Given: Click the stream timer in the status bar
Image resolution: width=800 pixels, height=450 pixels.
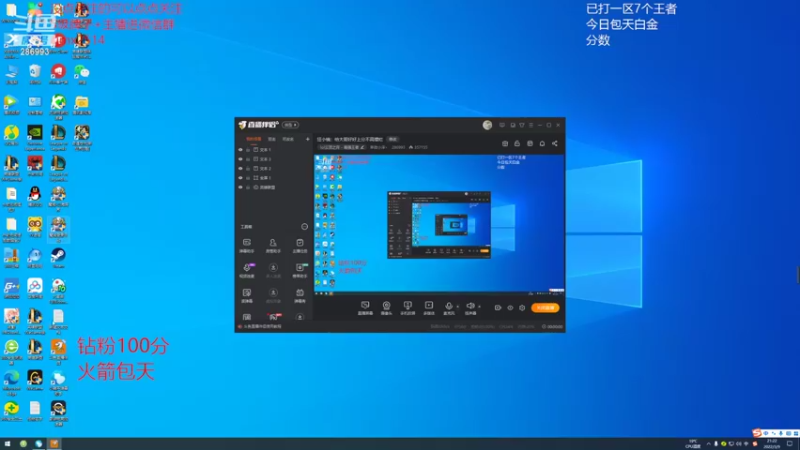Looking at the screenshot, I should click(x=553, y=327).
